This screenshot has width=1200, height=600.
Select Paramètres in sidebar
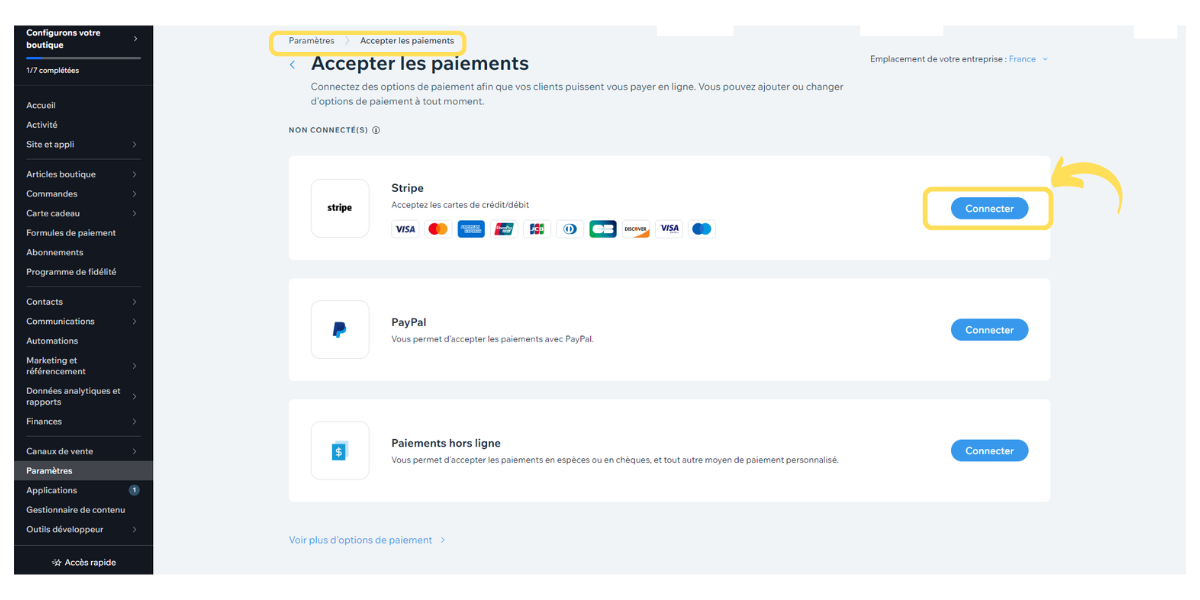click(83, 471)
